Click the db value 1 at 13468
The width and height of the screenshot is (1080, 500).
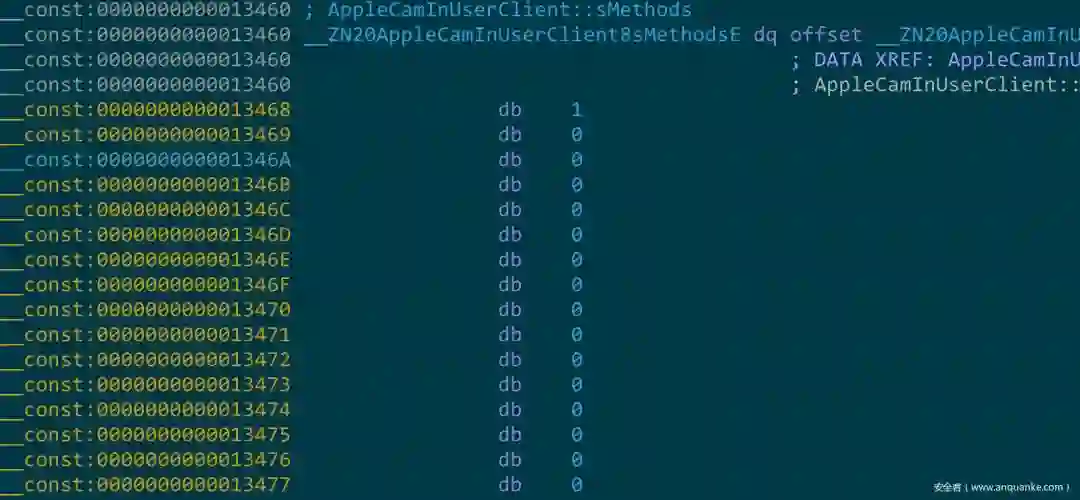577,110
